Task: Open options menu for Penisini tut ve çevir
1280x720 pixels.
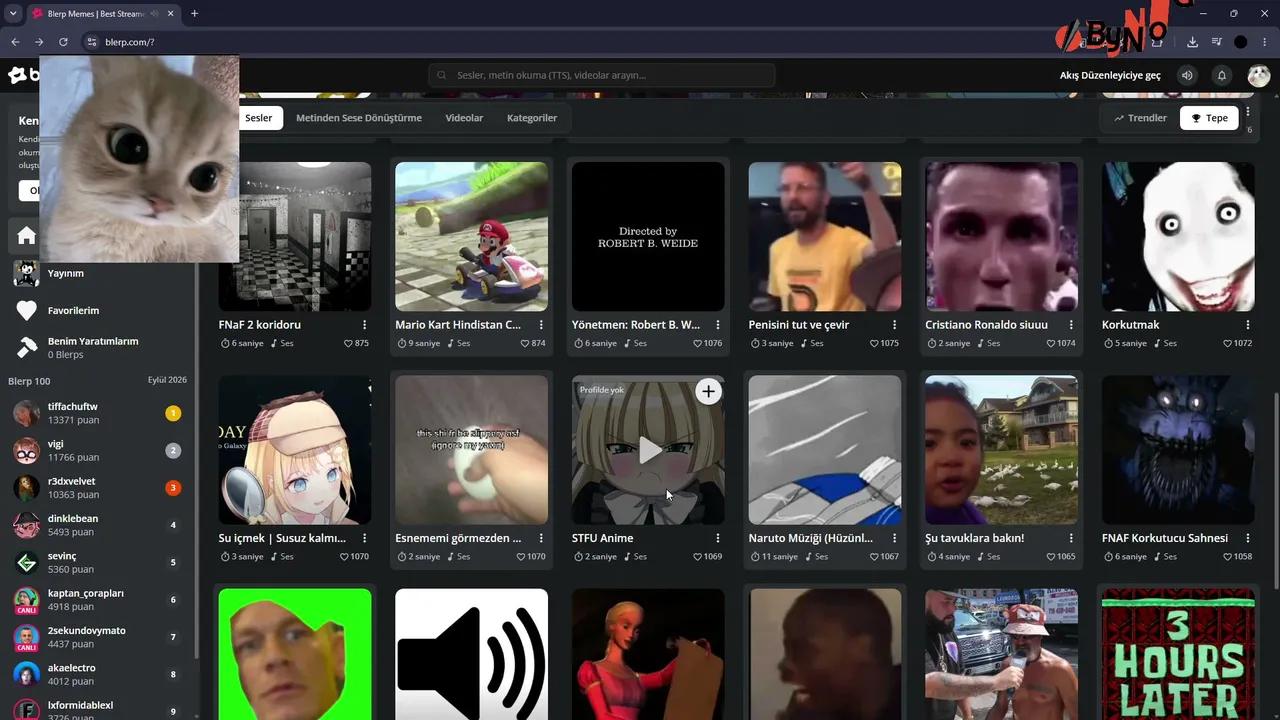Action: tap(894, 325)
